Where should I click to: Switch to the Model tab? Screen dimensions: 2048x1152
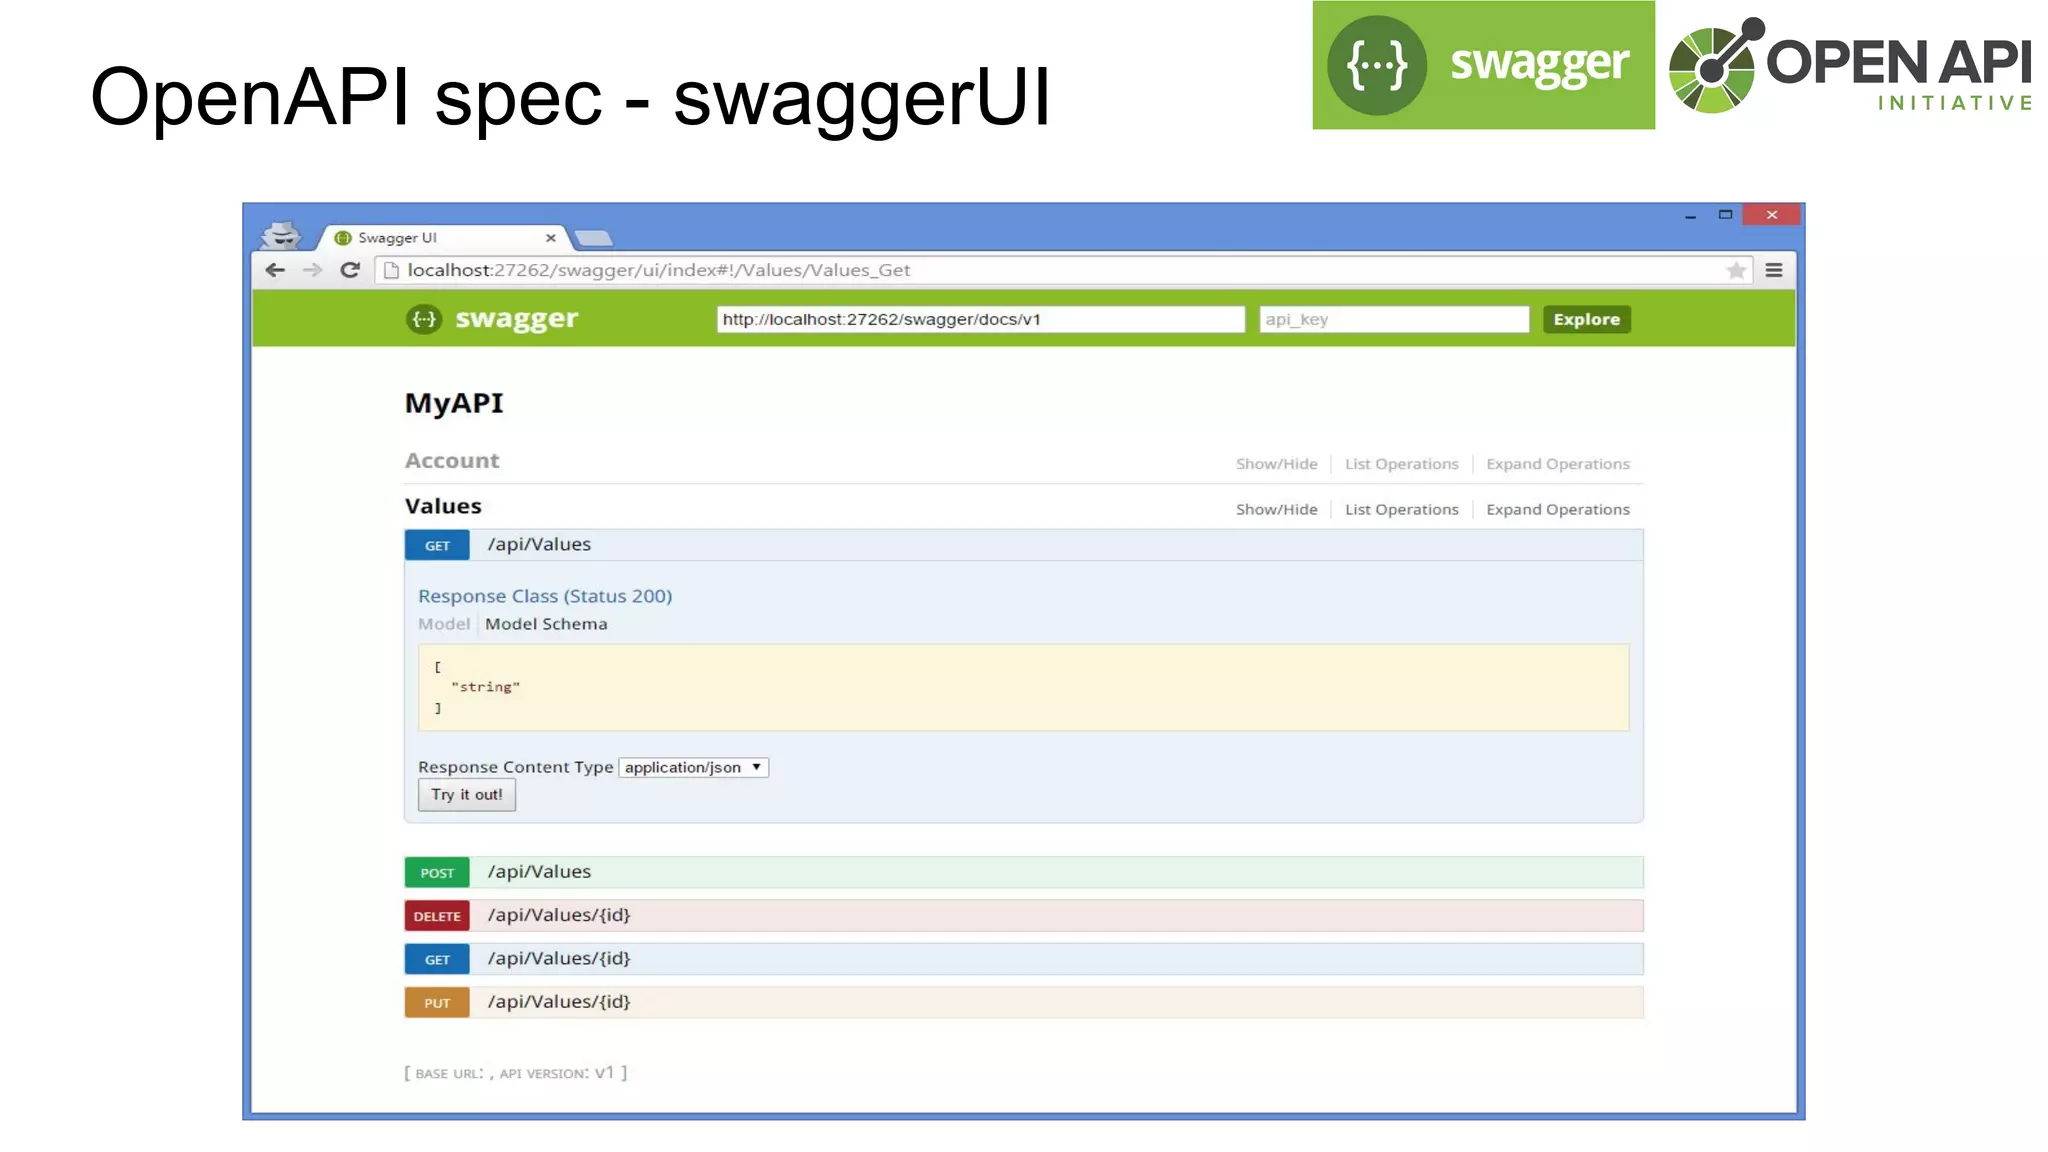(443, 624)
